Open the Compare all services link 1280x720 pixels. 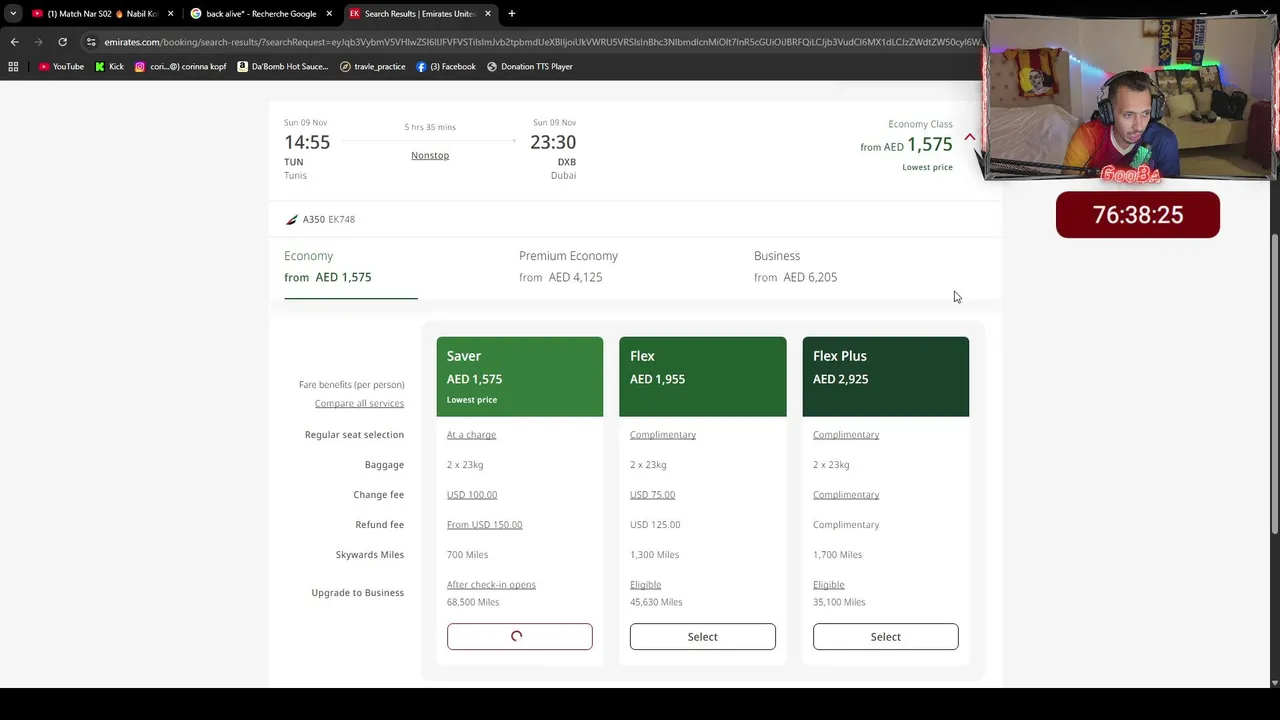(359, 403)
